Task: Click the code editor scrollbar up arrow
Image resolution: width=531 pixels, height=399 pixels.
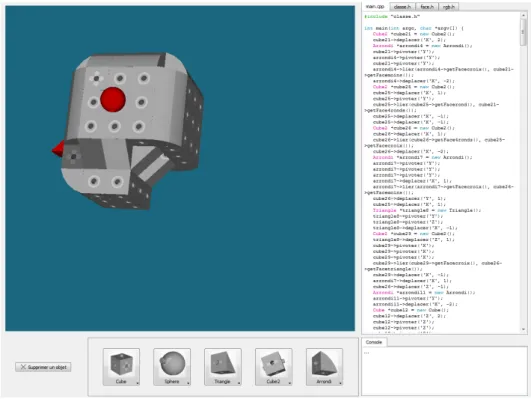Action: pos(524,15)
